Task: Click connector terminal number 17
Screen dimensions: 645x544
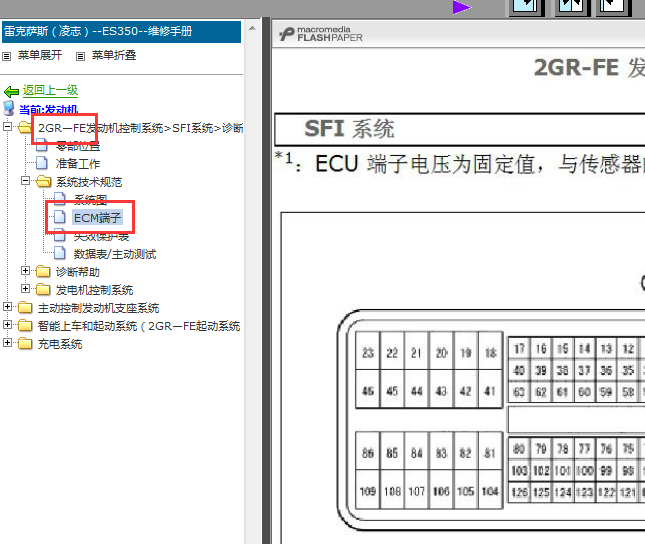Action: [519, 349]
